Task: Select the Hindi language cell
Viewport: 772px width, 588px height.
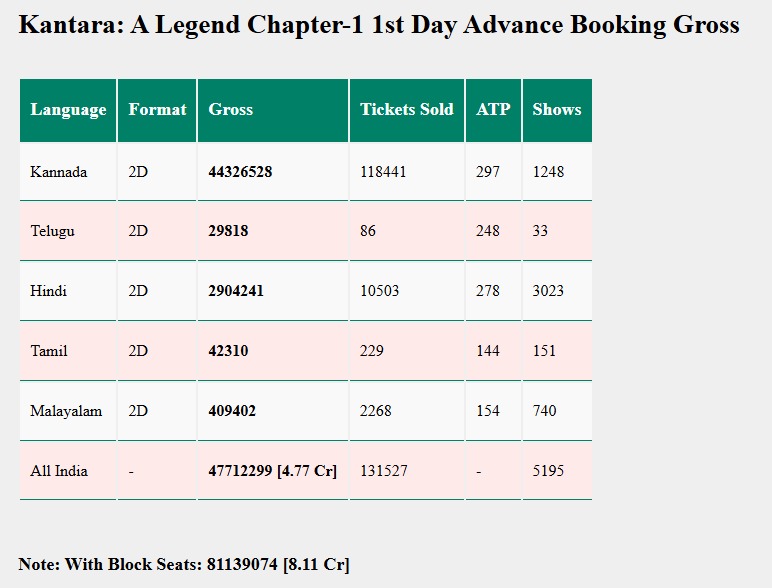Action: coord(49,291)
